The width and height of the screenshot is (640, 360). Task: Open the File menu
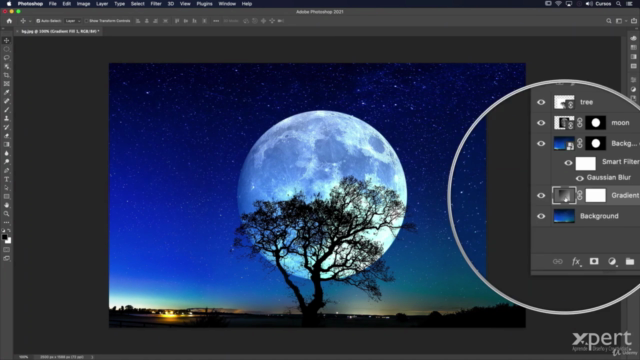[53, 4]
